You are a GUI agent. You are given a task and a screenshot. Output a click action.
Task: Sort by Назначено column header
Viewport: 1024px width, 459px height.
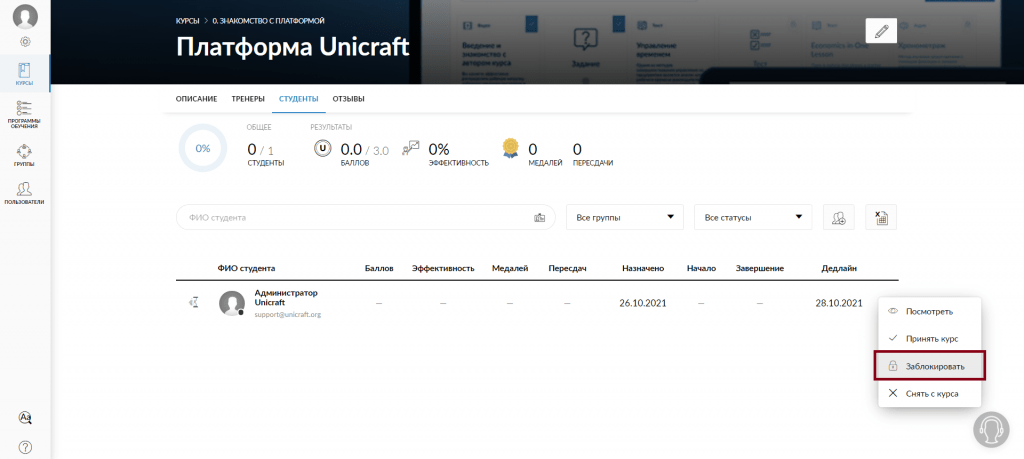643,268
